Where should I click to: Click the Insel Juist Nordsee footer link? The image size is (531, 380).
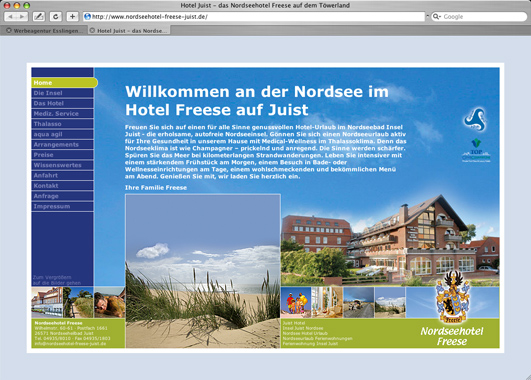pyautogui.click(x=303, y=328)
